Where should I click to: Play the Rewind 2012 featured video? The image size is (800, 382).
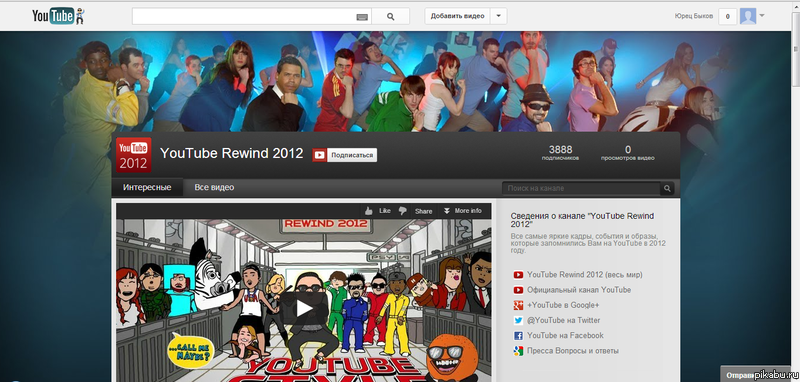point(304,308)
